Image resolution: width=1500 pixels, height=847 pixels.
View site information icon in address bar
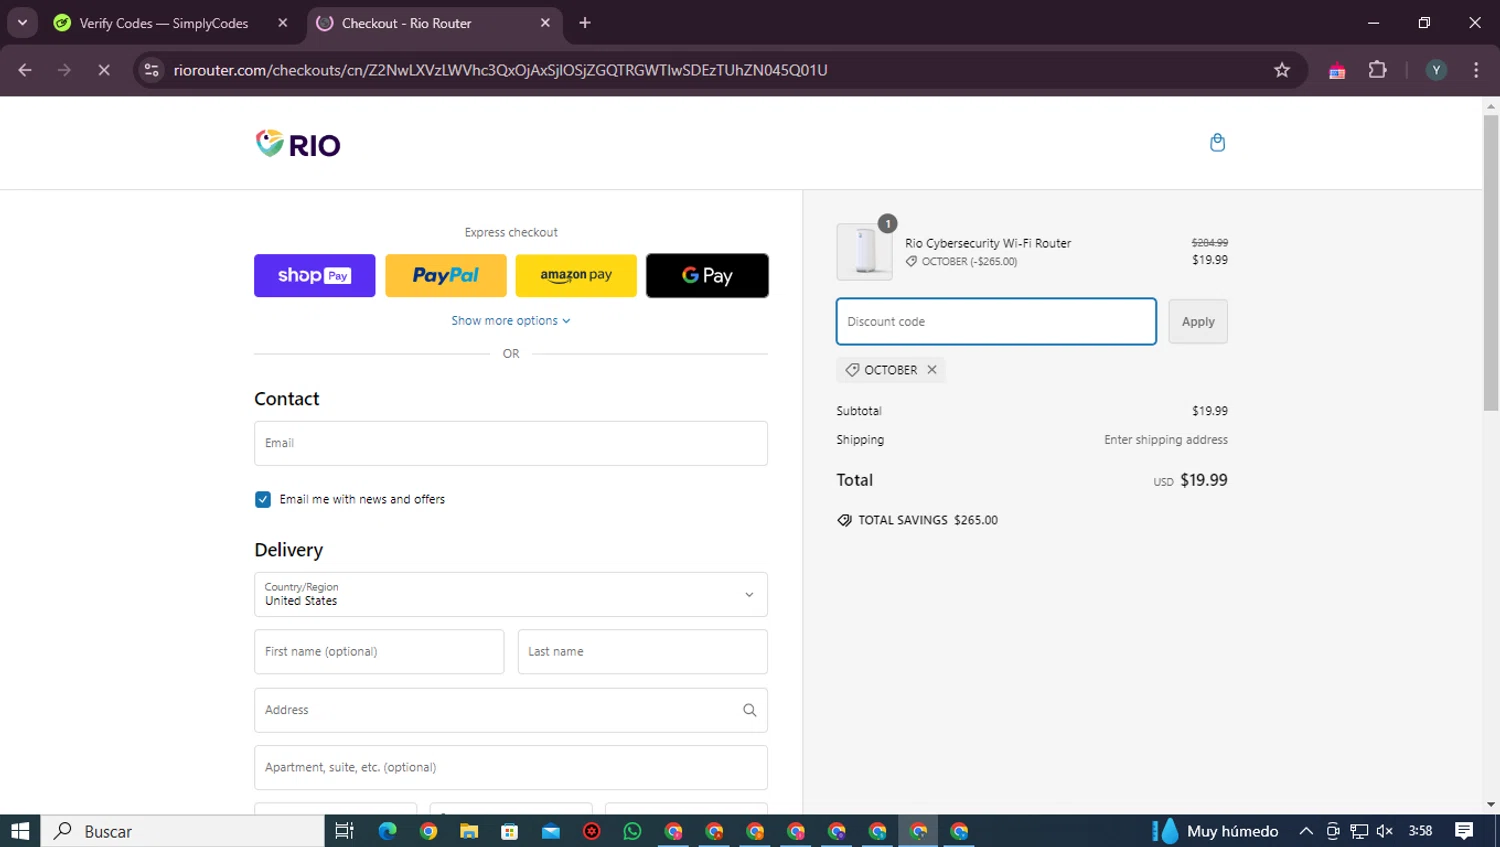pyautogui.click(x=151, y=70)
